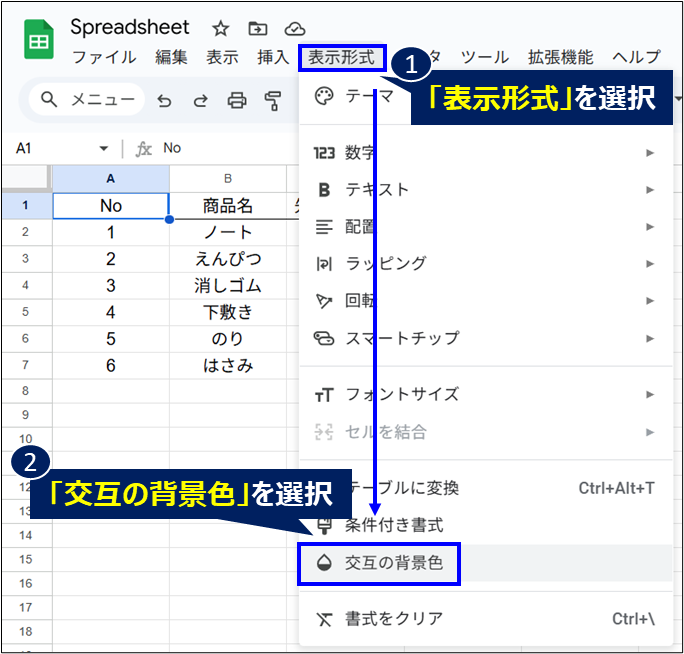The height and width of the screenshot is (654, 684).
Task: Select column A cell with value 3
Action: tap(111, 286)
